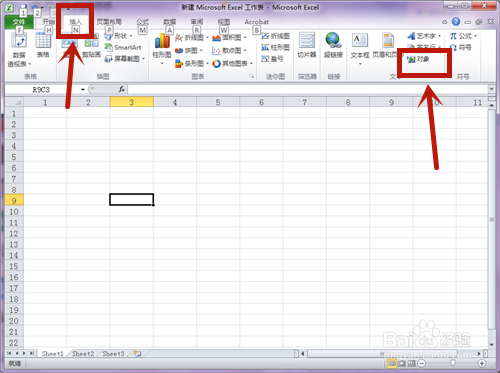Insert a 折线图 sparkline
This screenshot has width=500, height=373.
[x=275, y=36]
